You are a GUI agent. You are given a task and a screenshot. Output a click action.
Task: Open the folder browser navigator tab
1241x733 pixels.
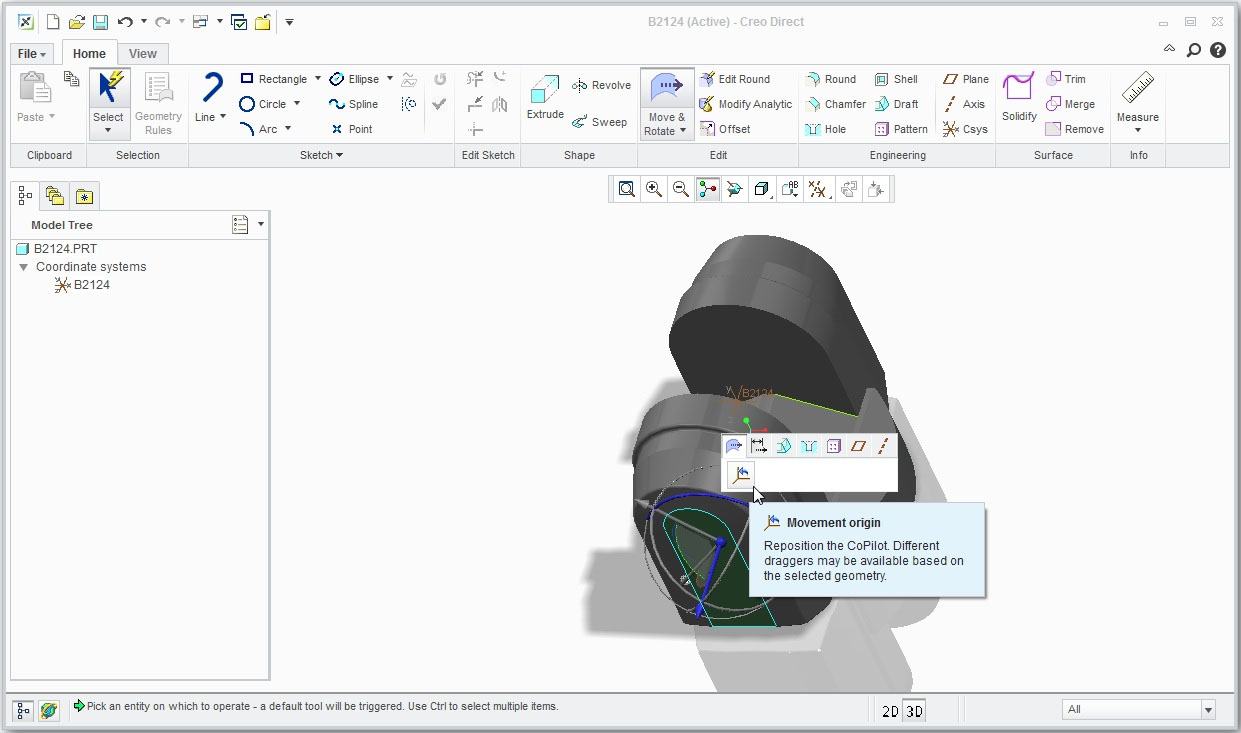[55, 196]
